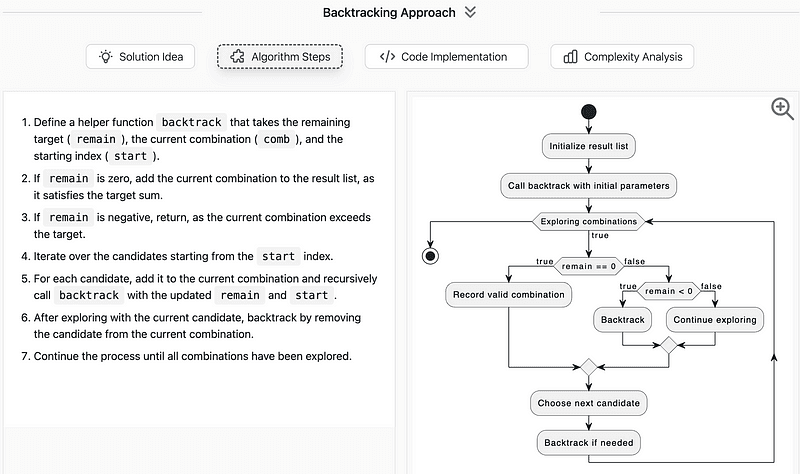Click the 'Call backtrack with initial parameters' node
Viewport: 800px width, 474px height.
pyautogui.click(x=588, y=186)
